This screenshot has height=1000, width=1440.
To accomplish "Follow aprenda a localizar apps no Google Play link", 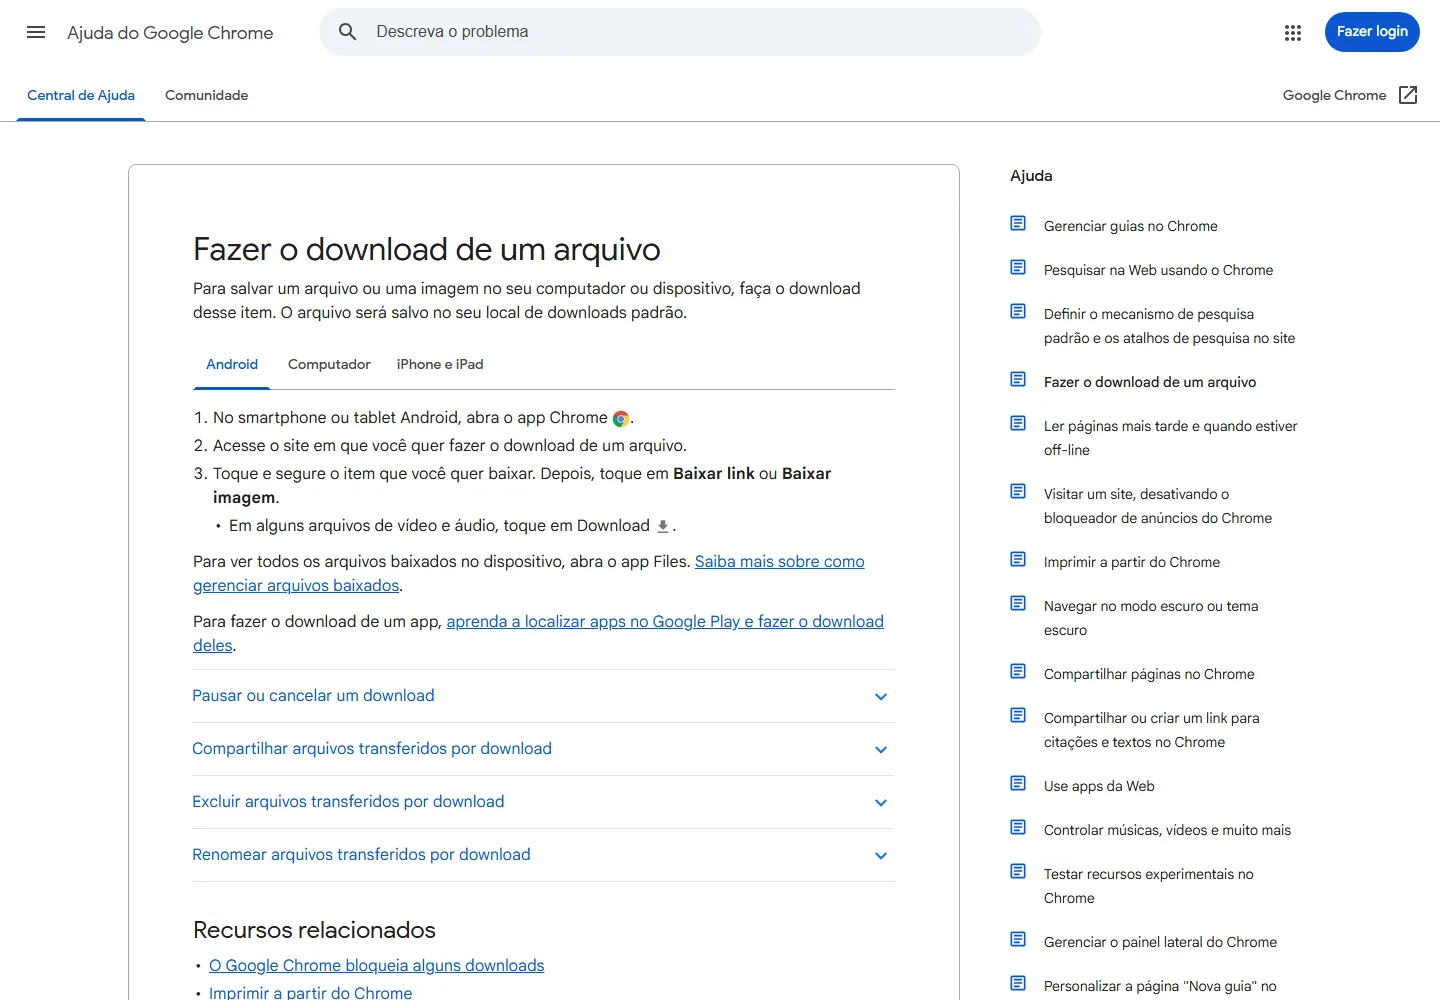I will [x=538, y=633].
